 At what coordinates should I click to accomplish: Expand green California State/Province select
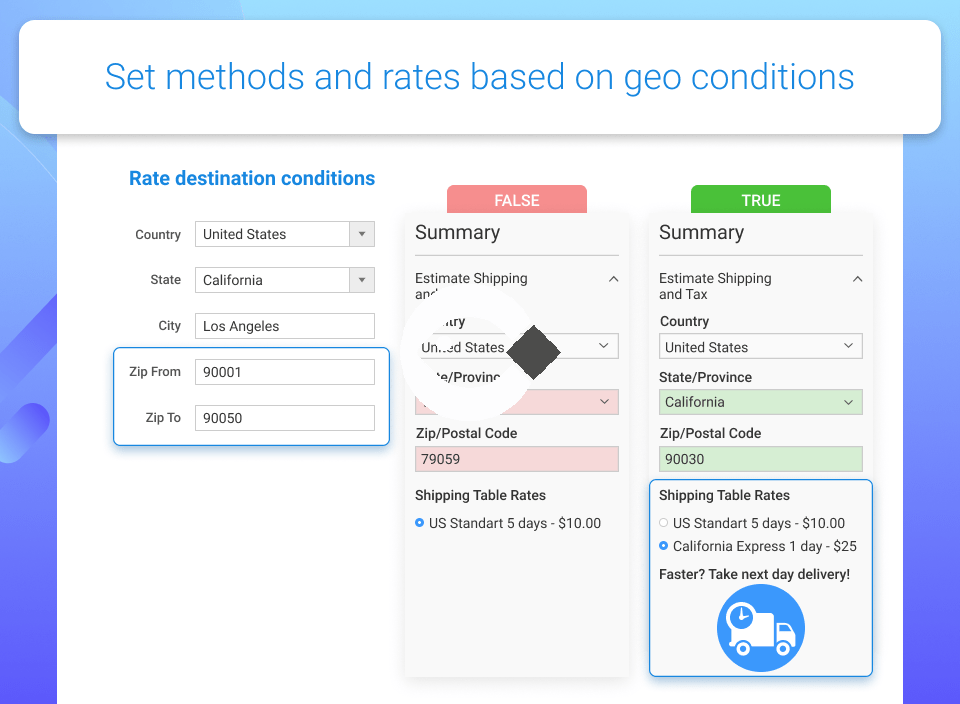point(760,402)
